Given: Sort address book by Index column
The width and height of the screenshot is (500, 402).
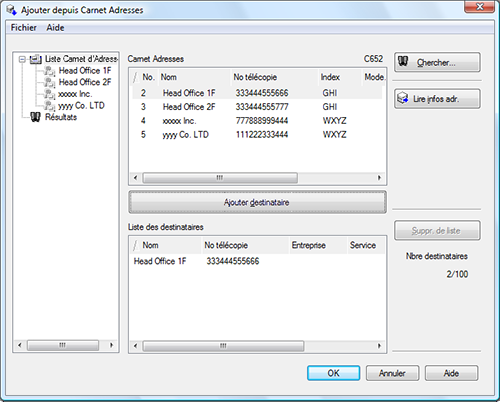Looking at the screenshot, I should click(x=340, y=77).
